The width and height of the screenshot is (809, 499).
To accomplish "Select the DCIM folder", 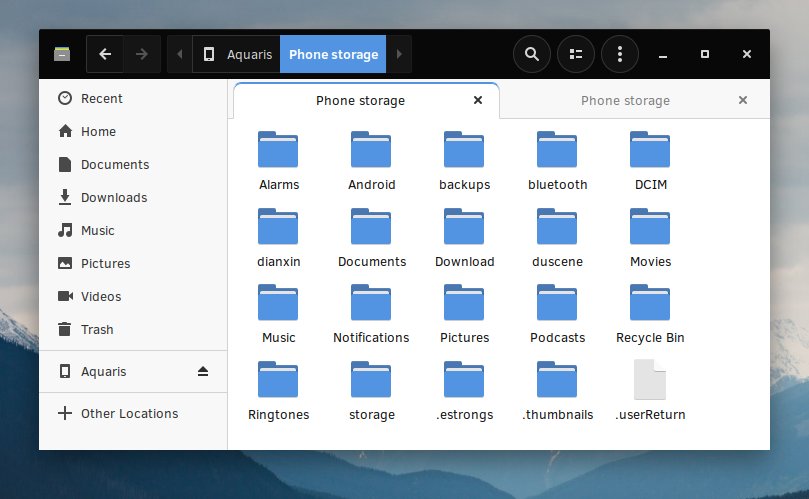I will pos(650,160).
